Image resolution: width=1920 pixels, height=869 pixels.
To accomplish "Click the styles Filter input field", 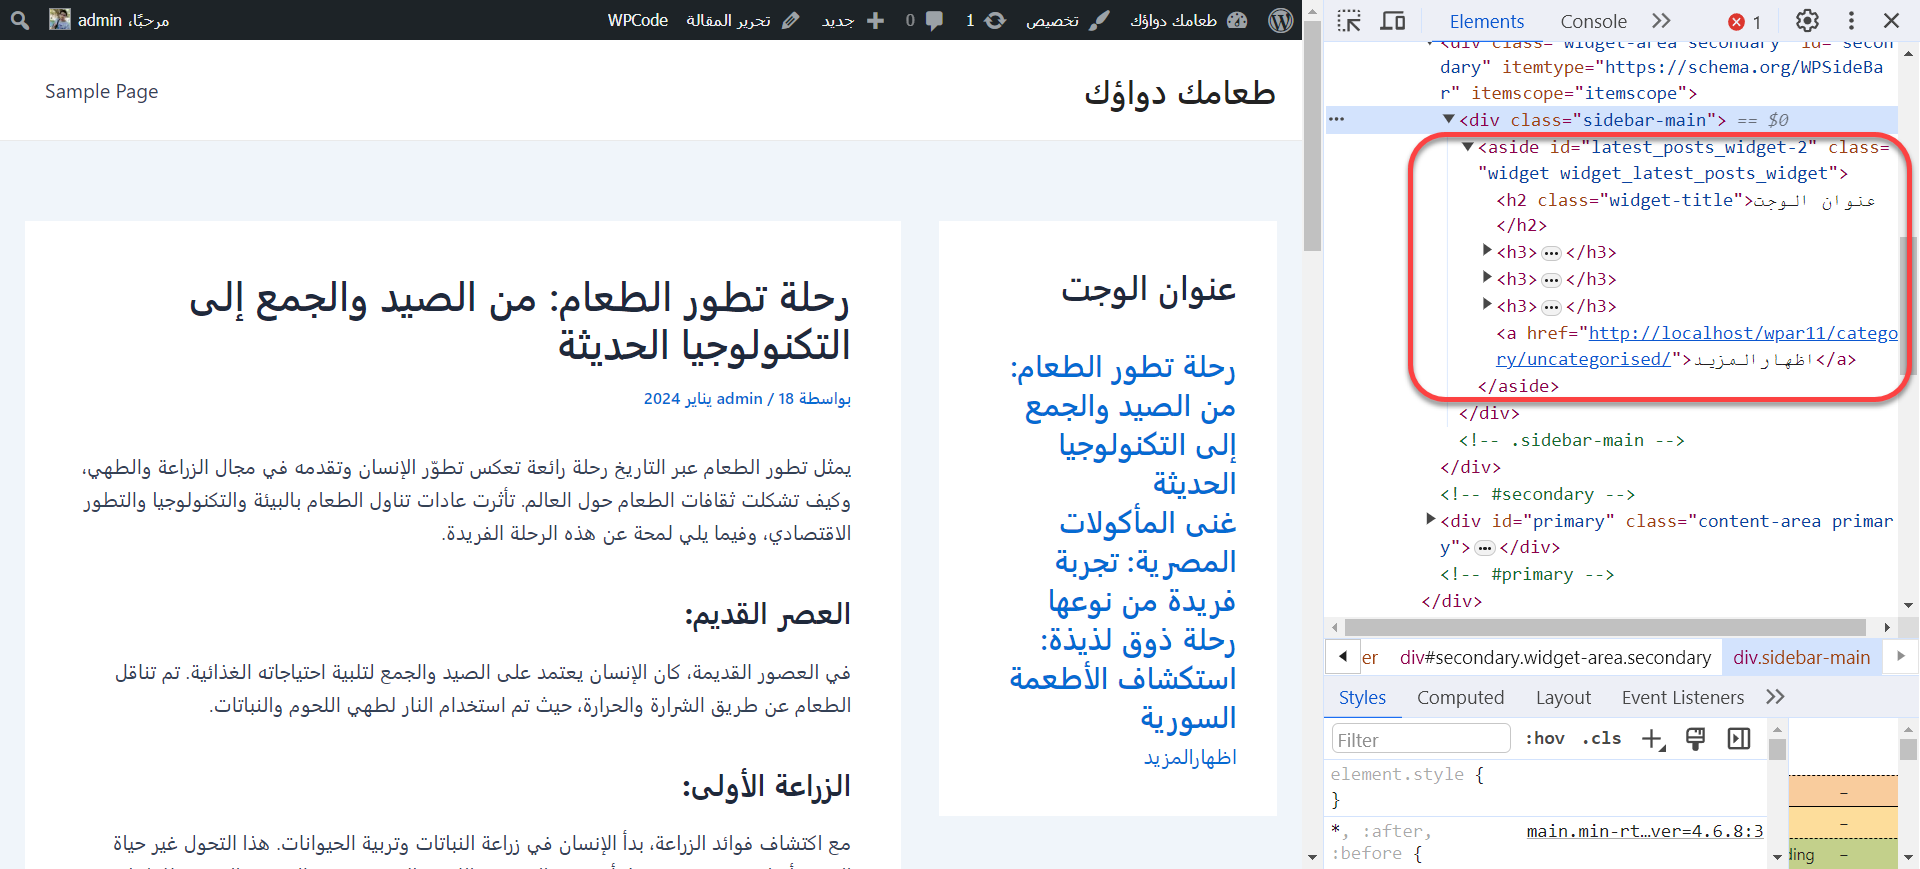I will coord(1420,739).
